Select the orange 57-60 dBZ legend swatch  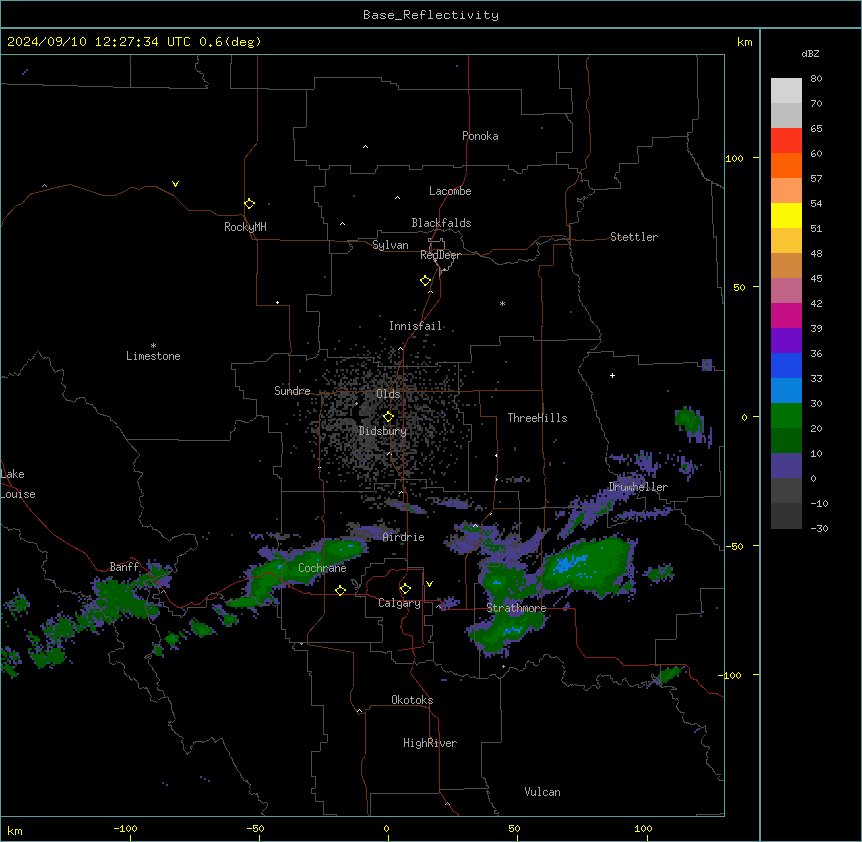786,165
